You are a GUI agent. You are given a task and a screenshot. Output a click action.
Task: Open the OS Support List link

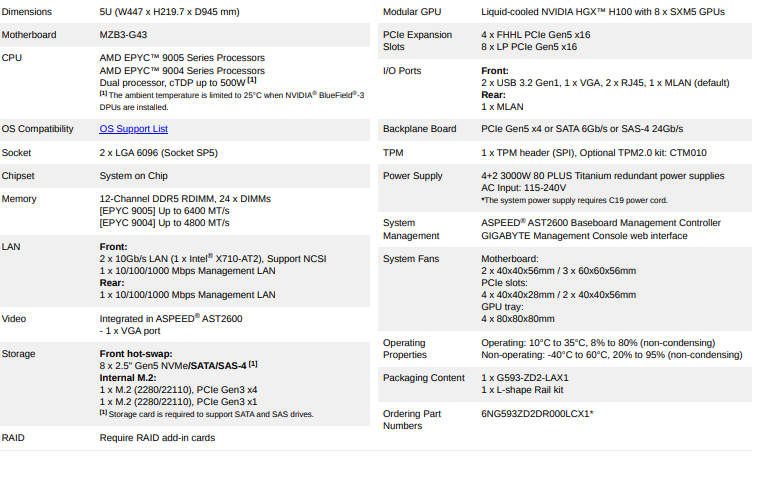[134, 129]
